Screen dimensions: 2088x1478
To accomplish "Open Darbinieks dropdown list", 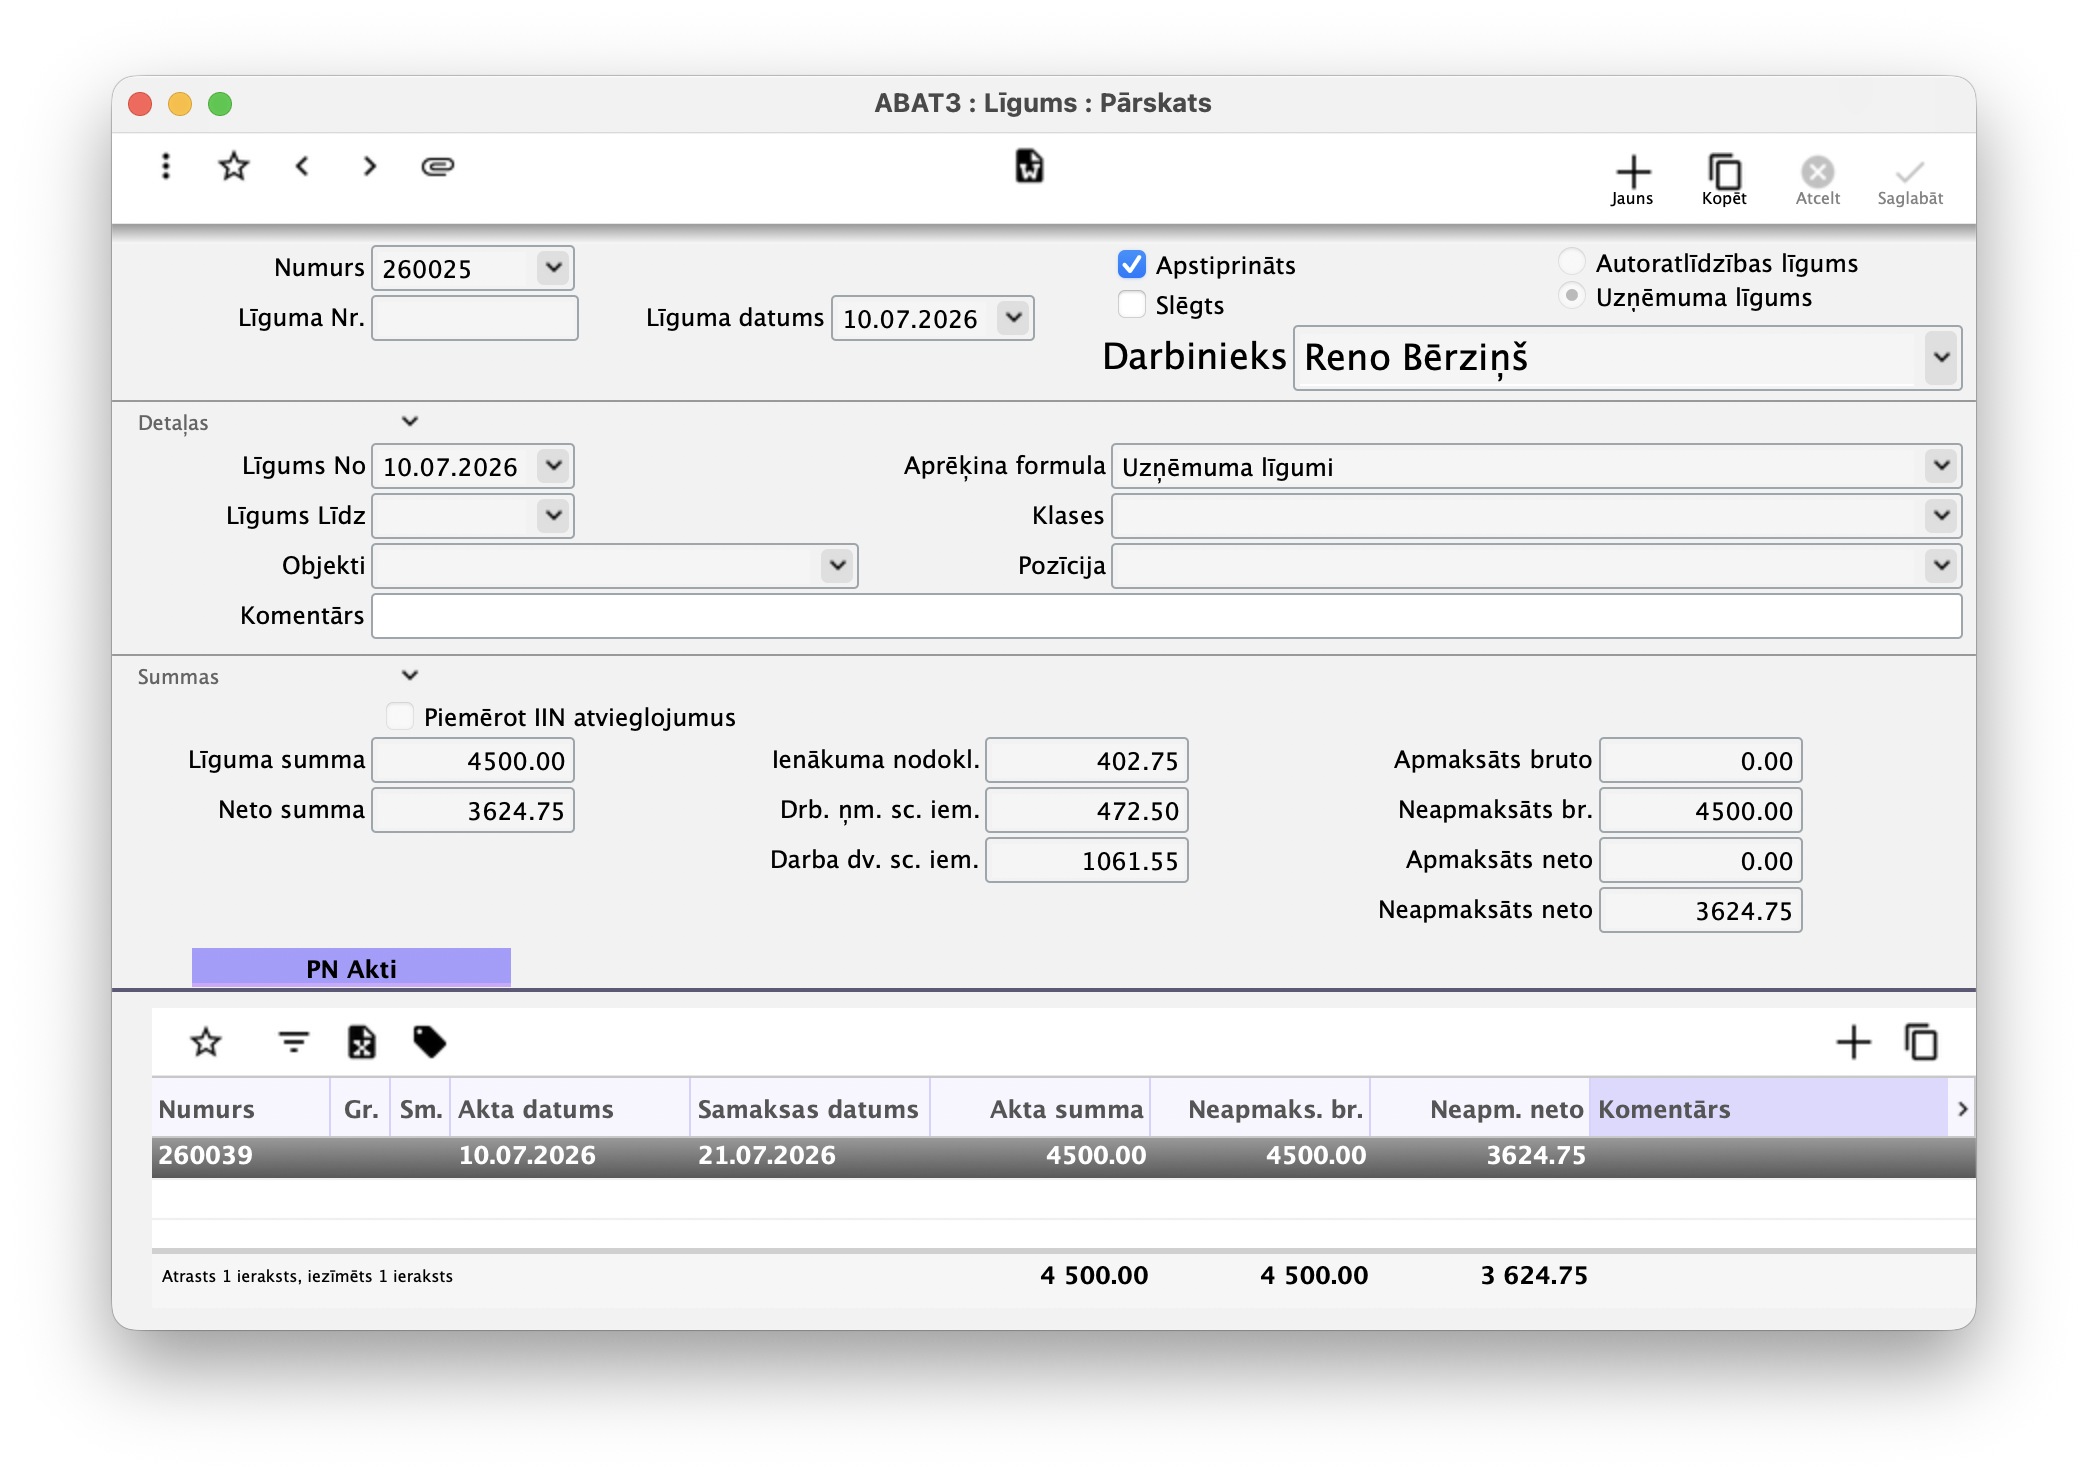I will pos(1941,357).
